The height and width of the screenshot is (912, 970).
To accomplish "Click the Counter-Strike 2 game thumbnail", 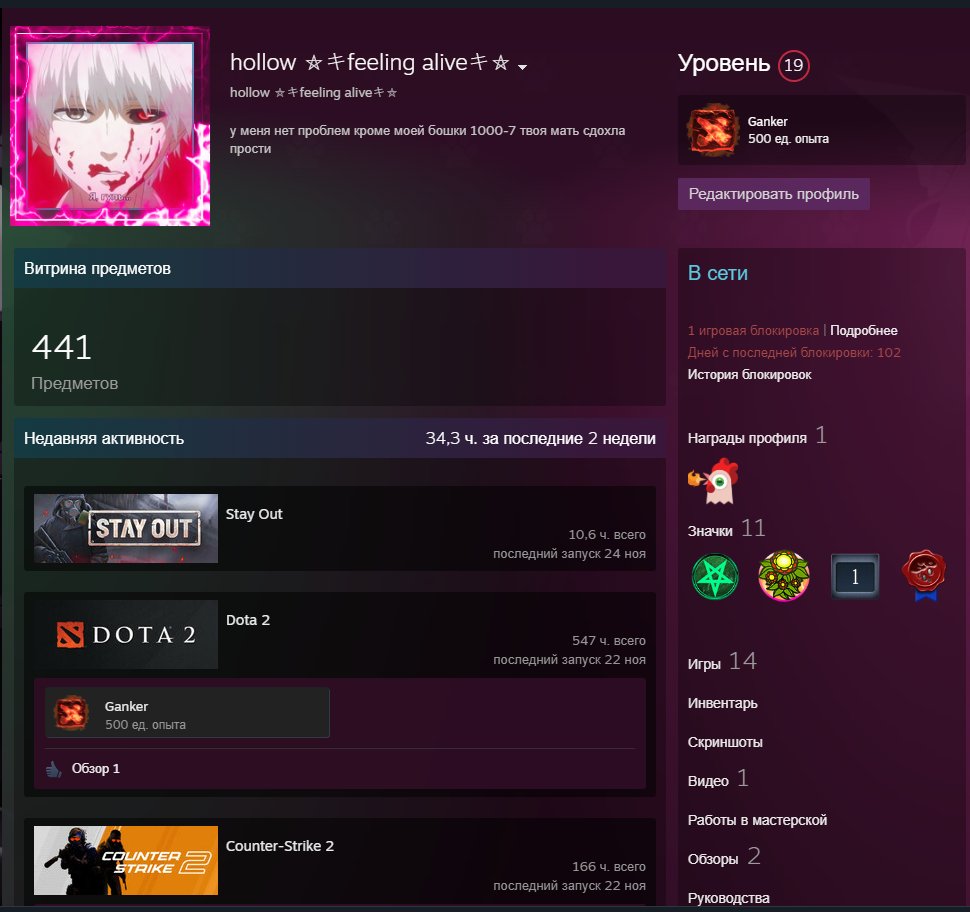I will (125, 860).
